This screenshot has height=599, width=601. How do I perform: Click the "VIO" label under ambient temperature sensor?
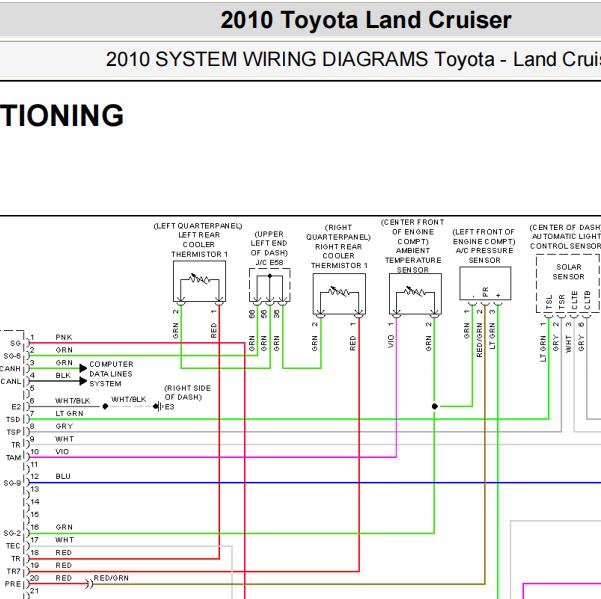(x=391, y=341)
